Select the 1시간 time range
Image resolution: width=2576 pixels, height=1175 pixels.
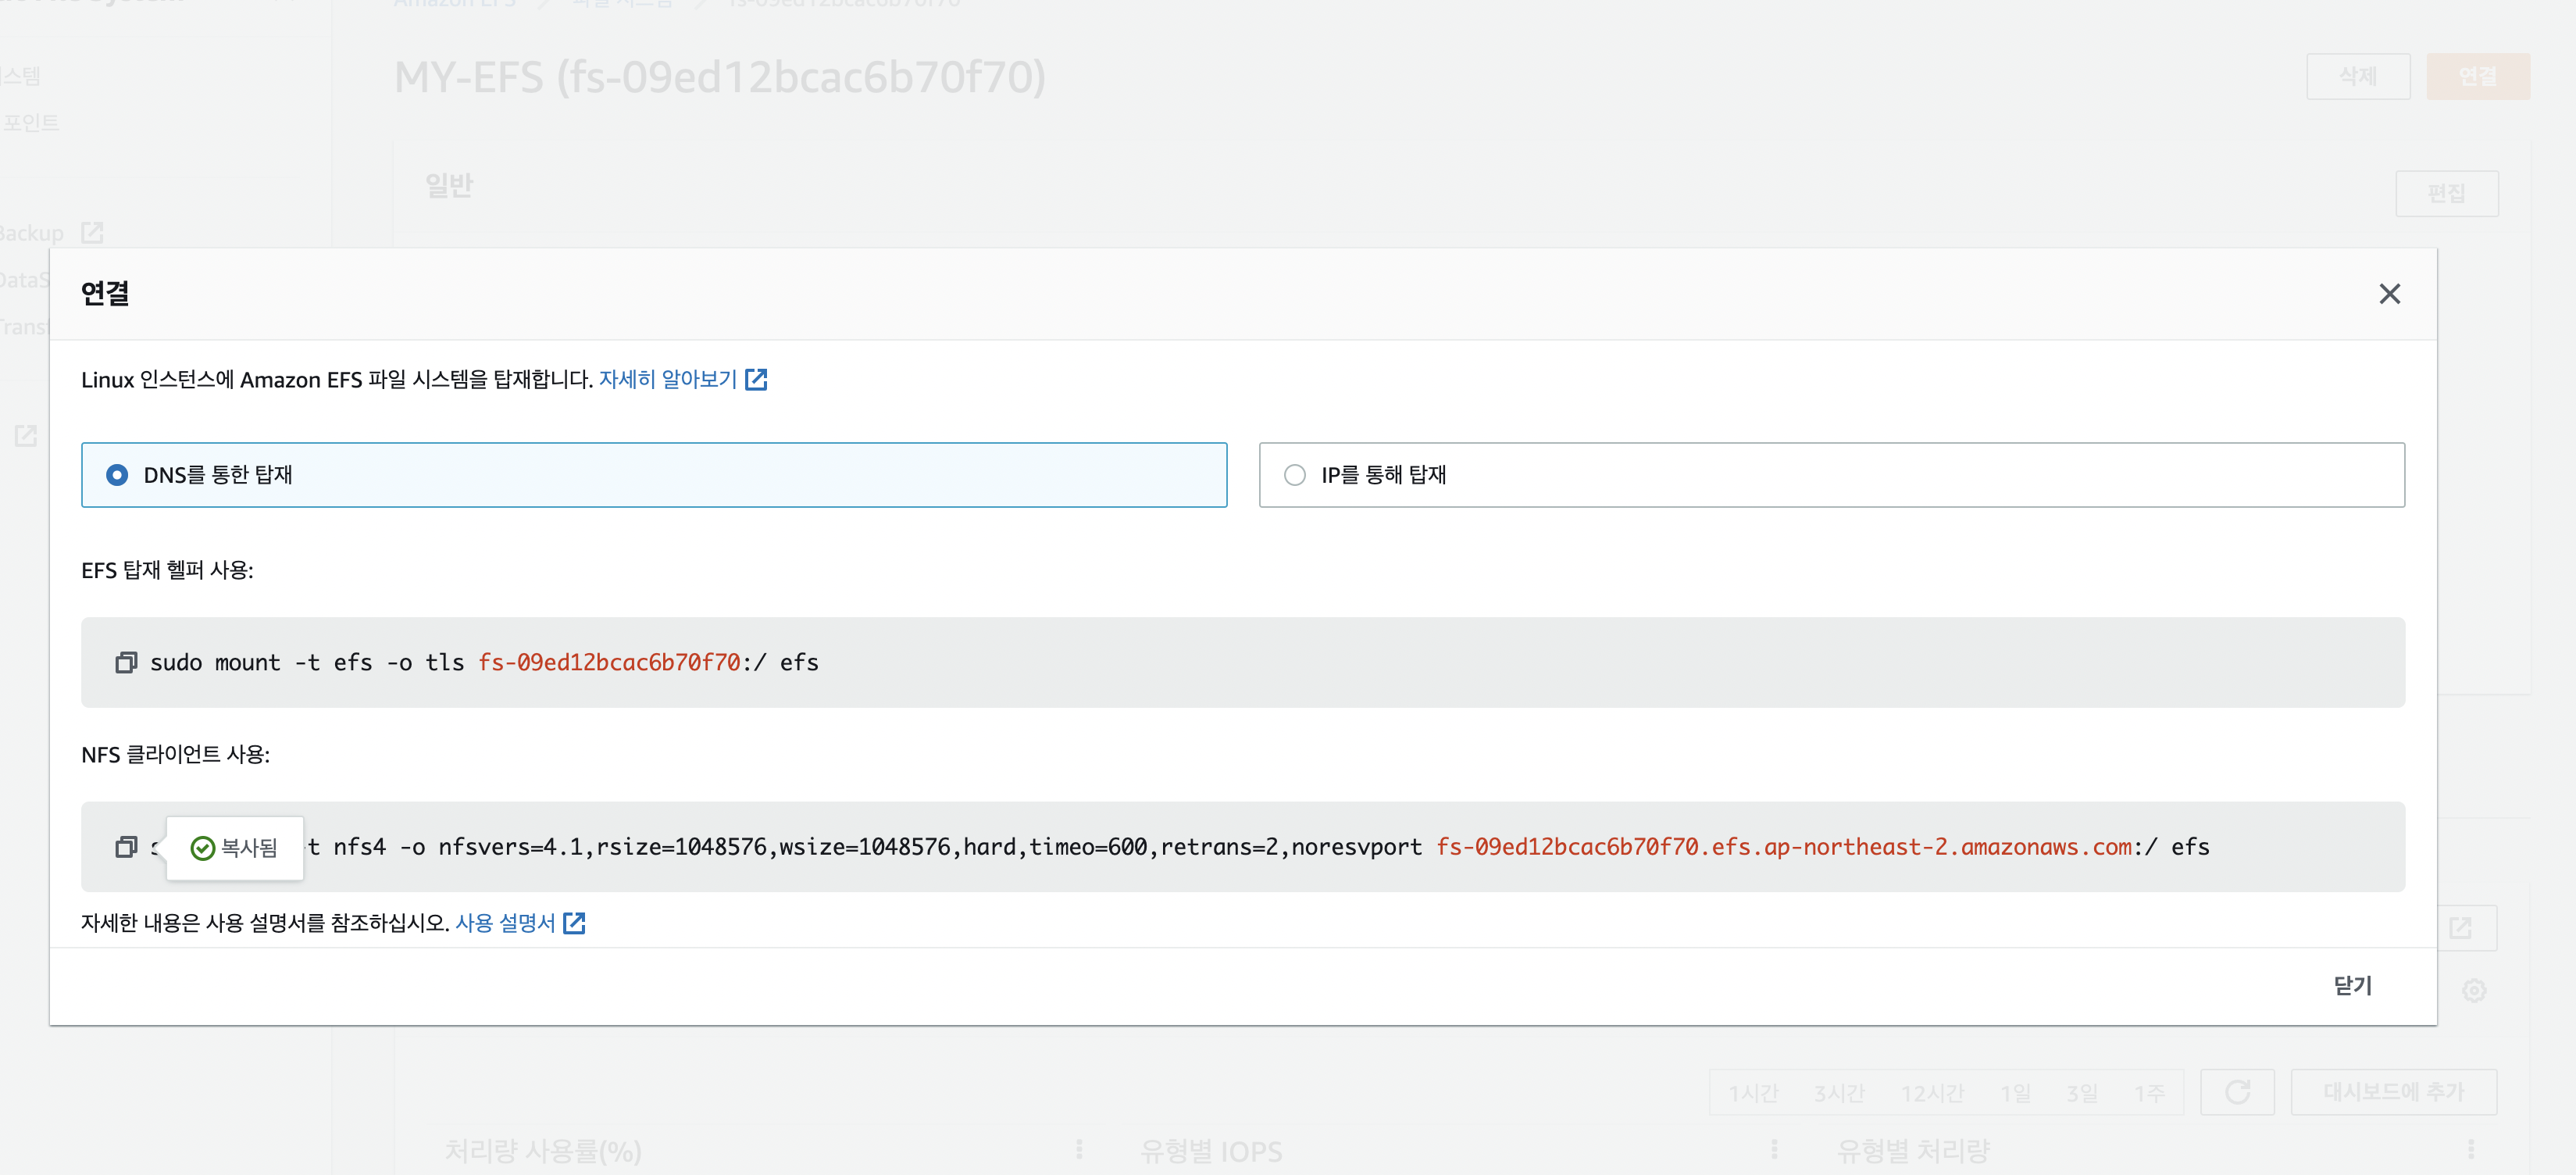point(1753,1093)
